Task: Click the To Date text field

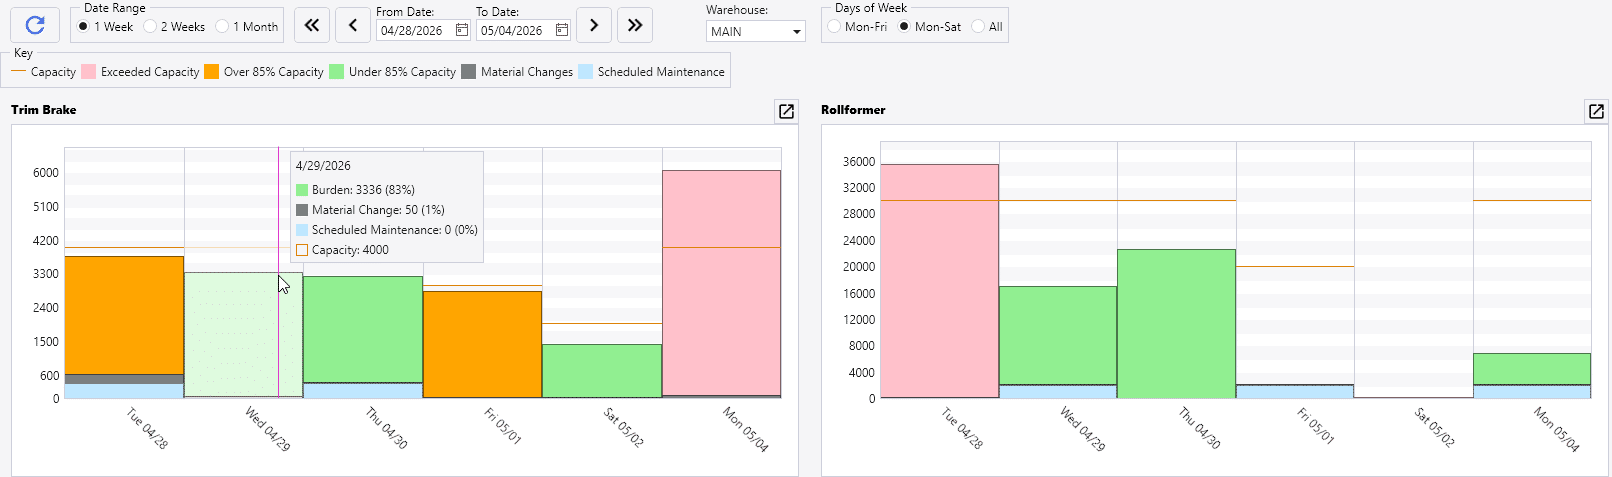Action: point(514,31)
